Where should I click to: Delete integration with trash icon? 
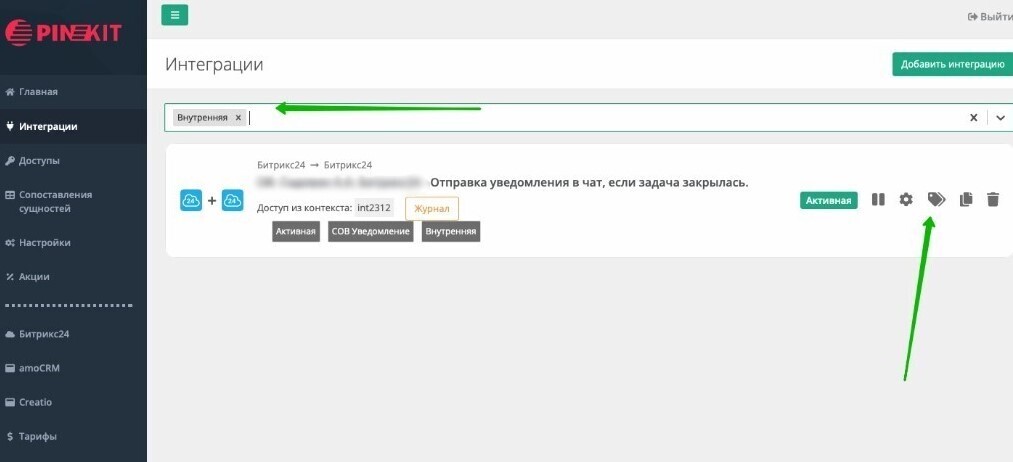point(993,200)
